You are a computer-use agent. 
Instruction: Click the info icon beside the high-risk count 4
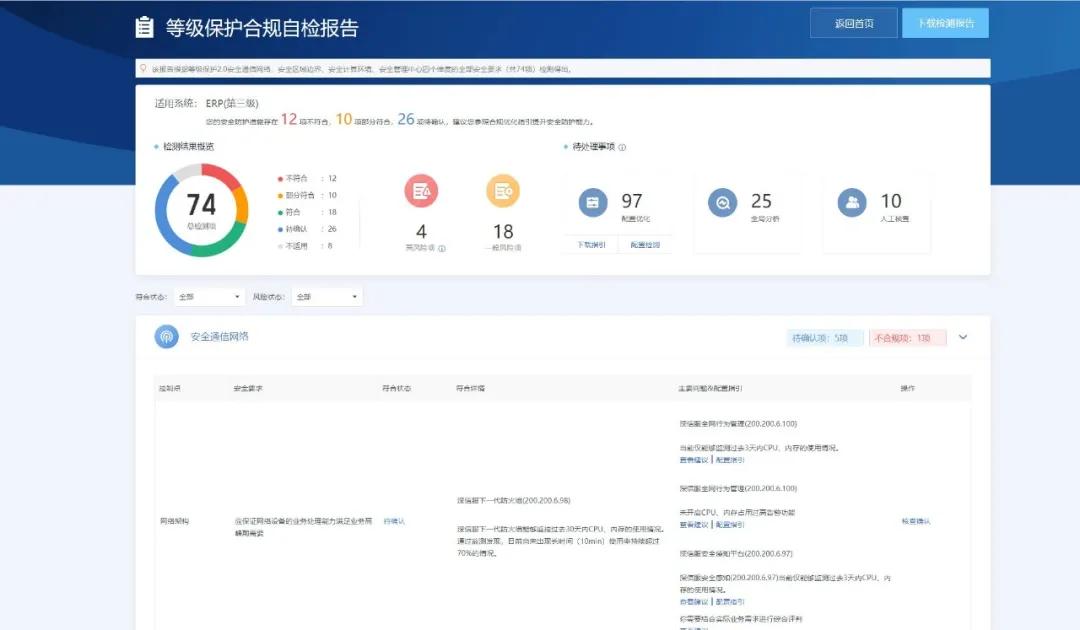442,249
